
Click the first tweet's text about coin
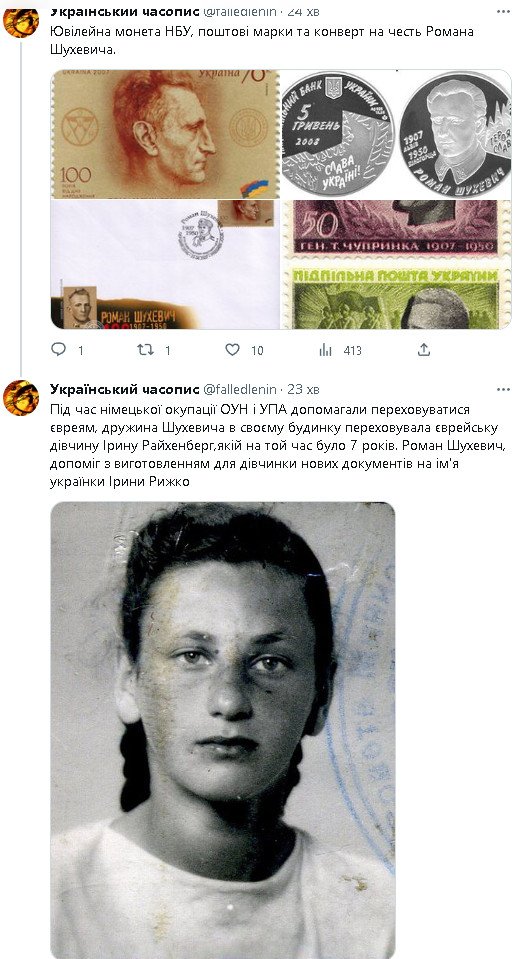[262, 41]
